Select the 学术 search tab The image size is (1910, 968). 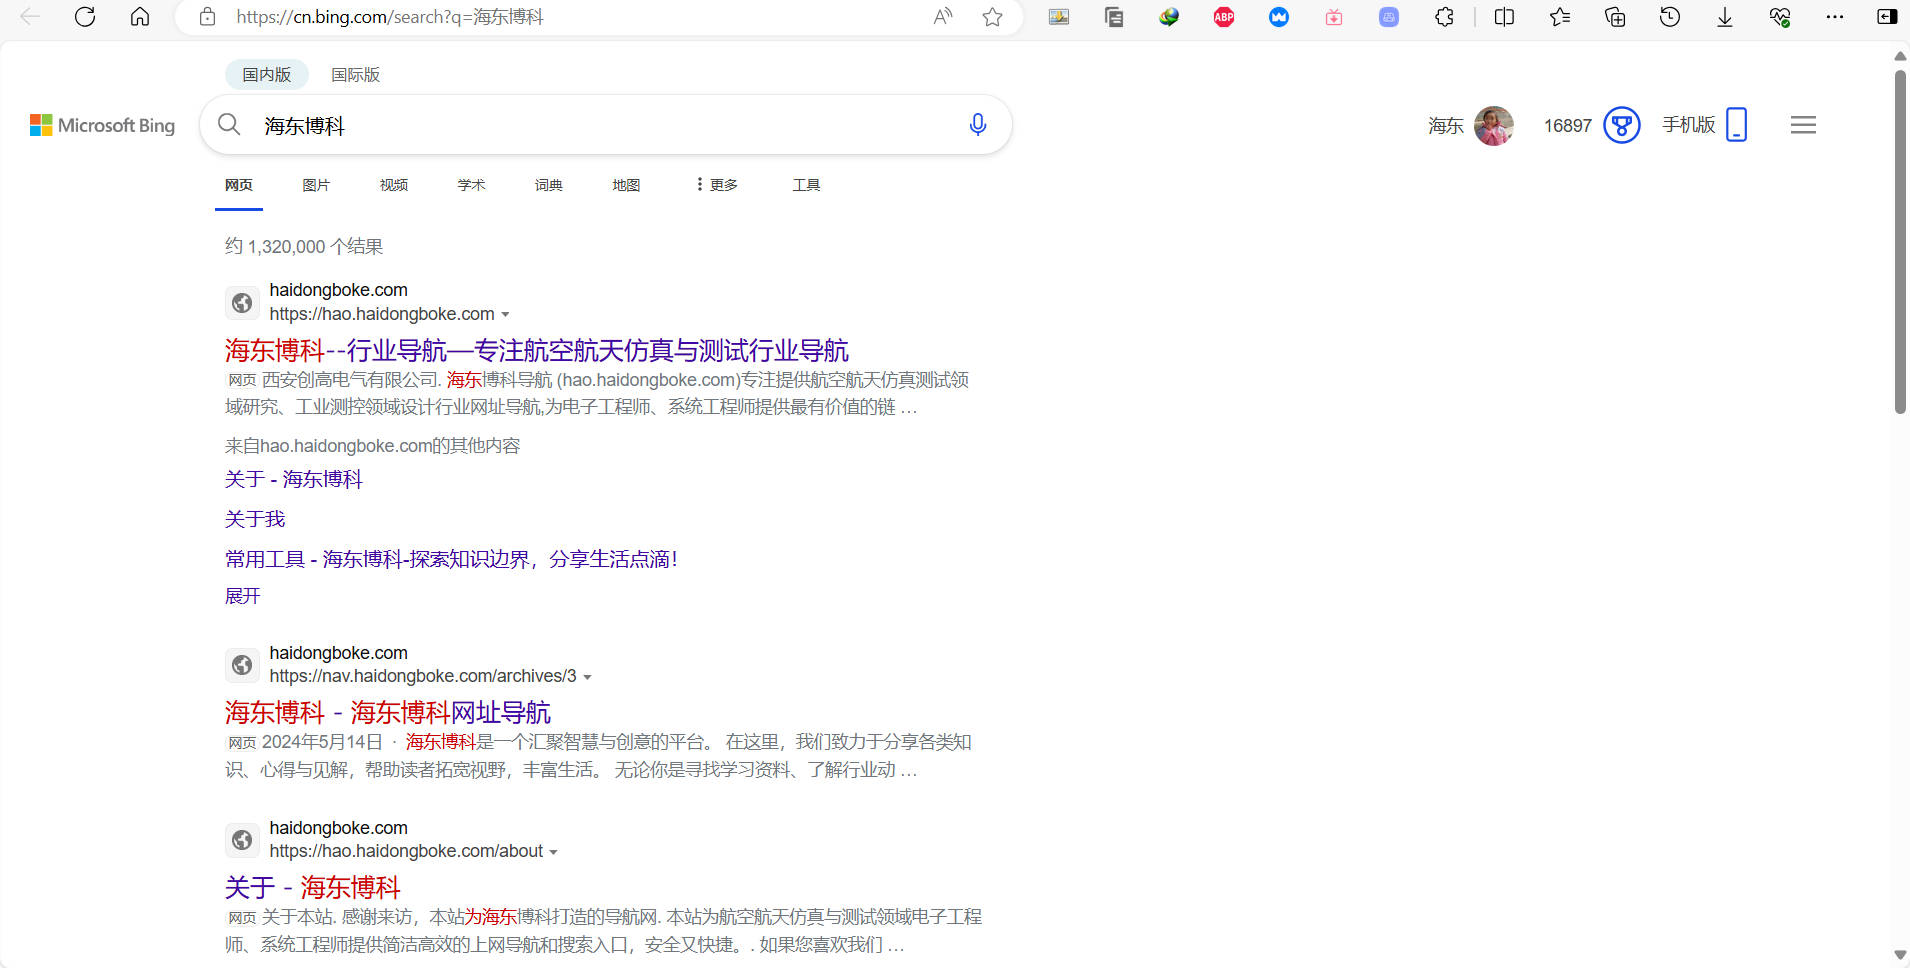point(471,185)
